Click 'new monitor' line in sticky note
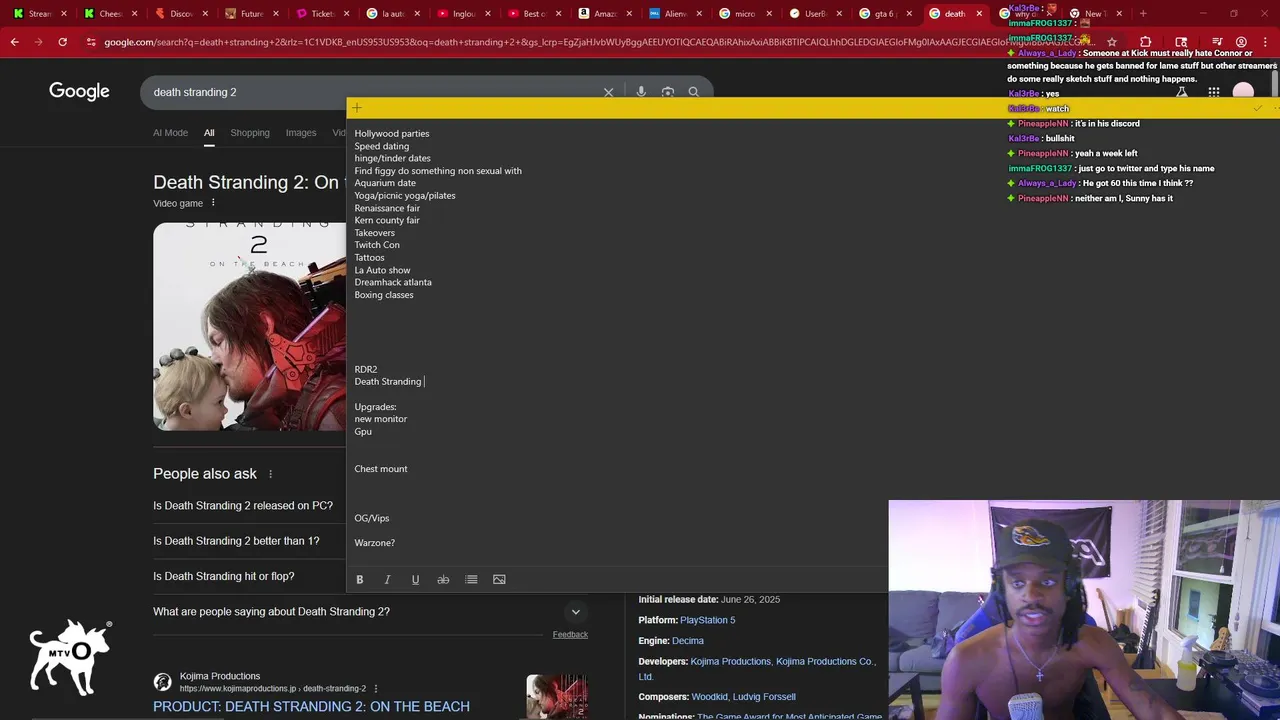The image size is (1280, 720). tap(380, 419)
